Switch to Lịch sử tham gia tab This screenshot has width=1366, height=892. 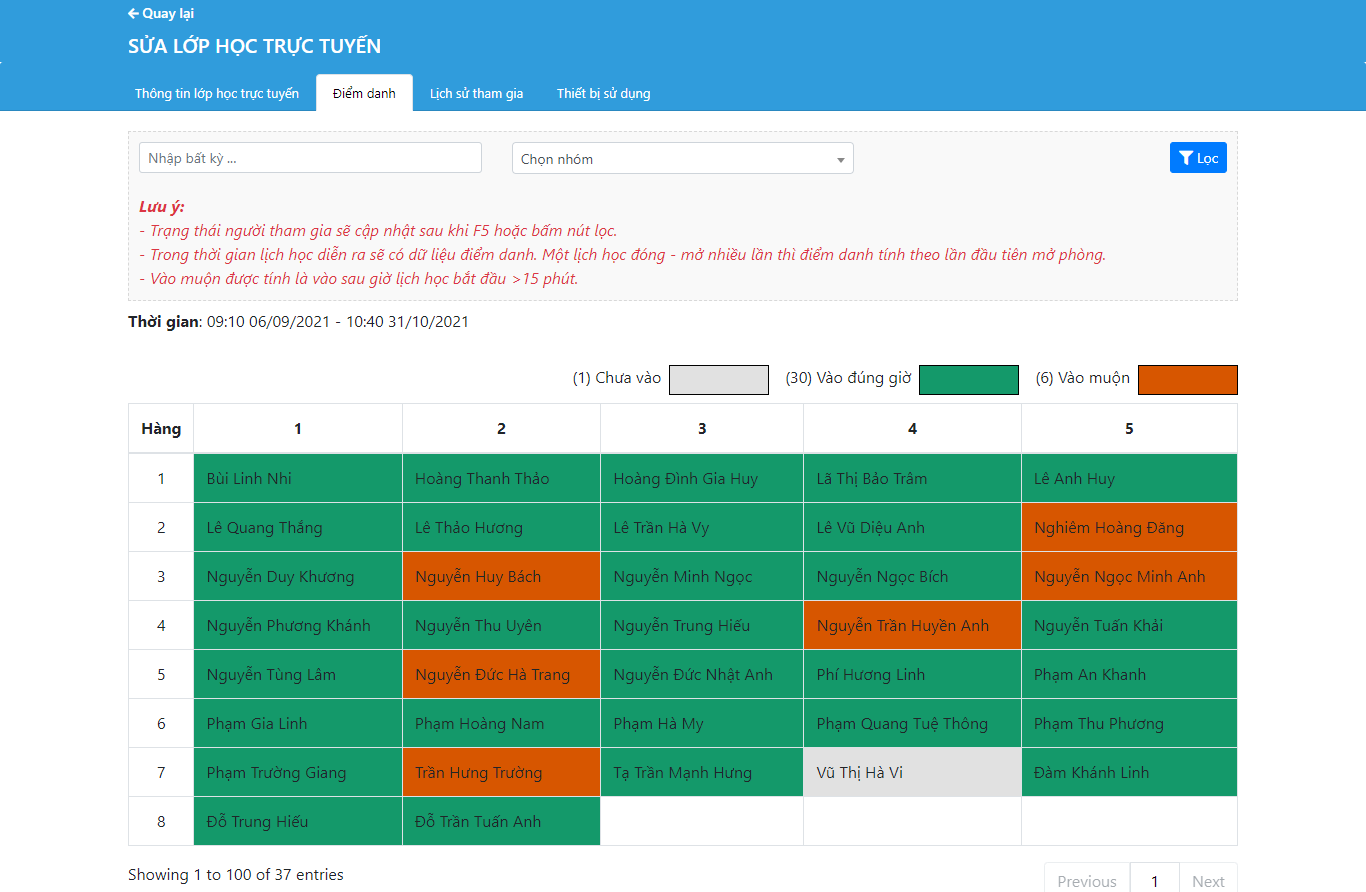[x=476, y=94]
